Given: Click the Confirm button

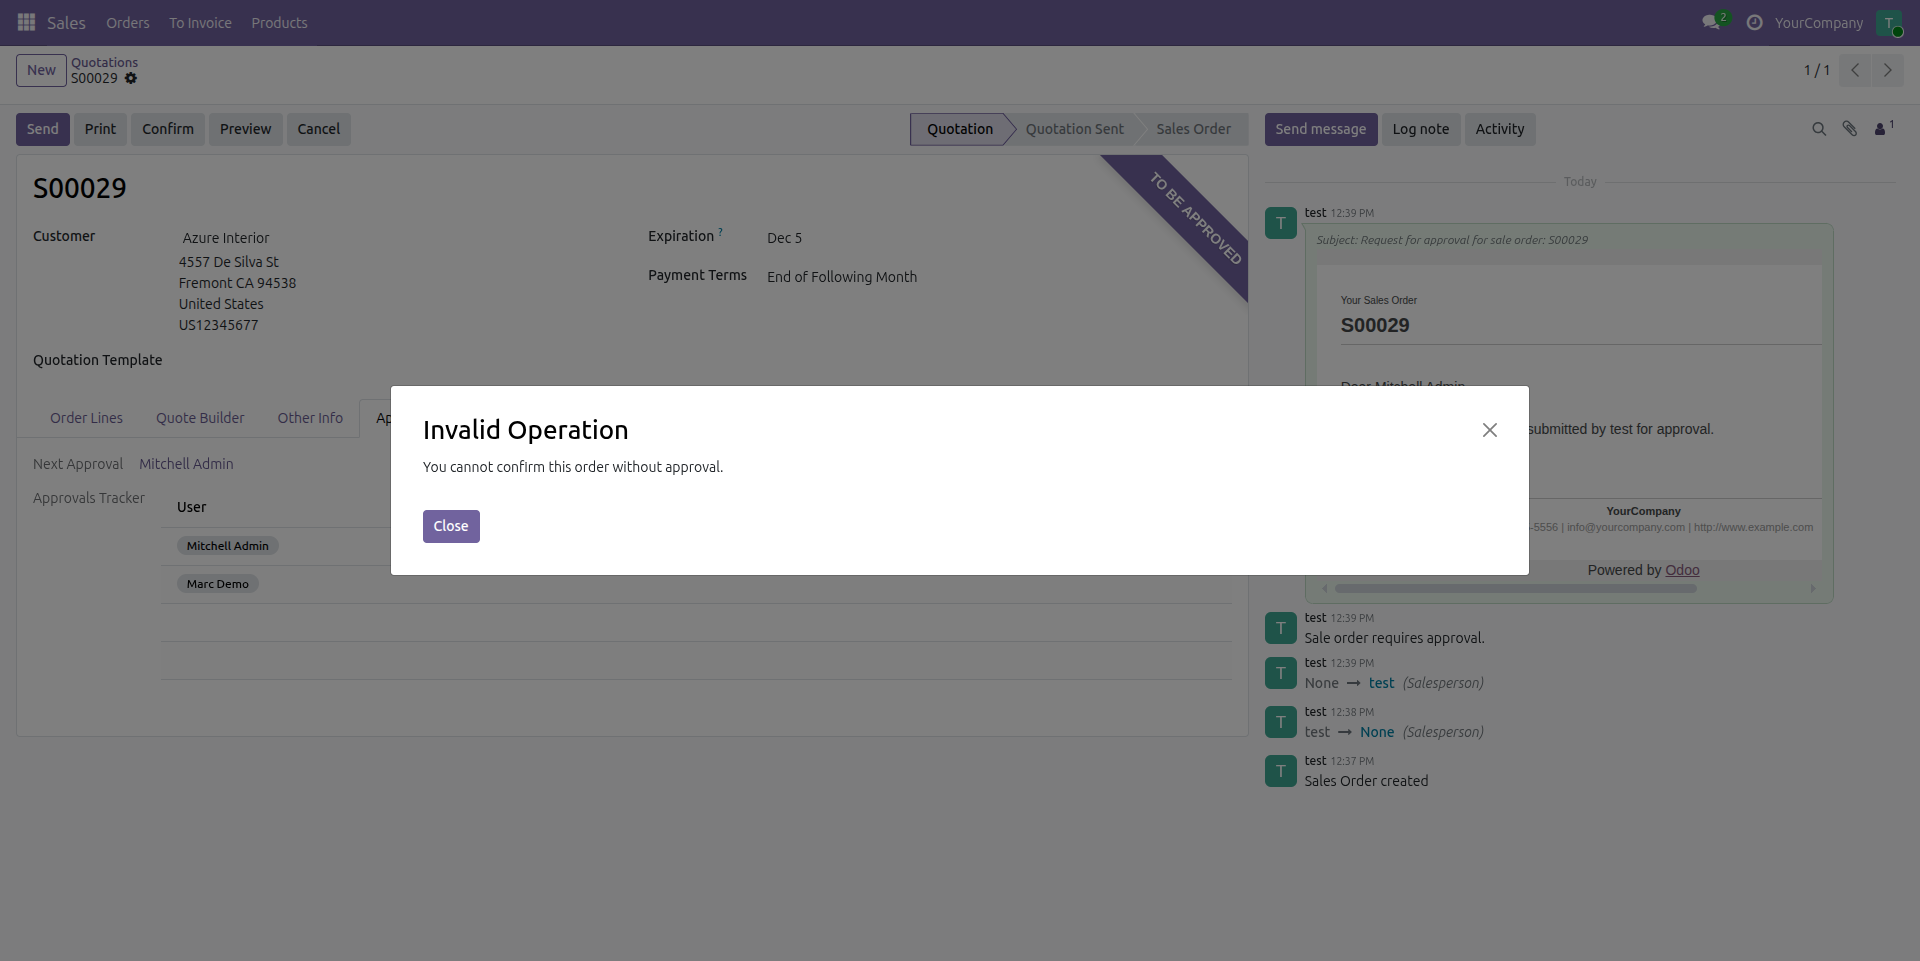Looking at the screenshot, I should point(168,129).
